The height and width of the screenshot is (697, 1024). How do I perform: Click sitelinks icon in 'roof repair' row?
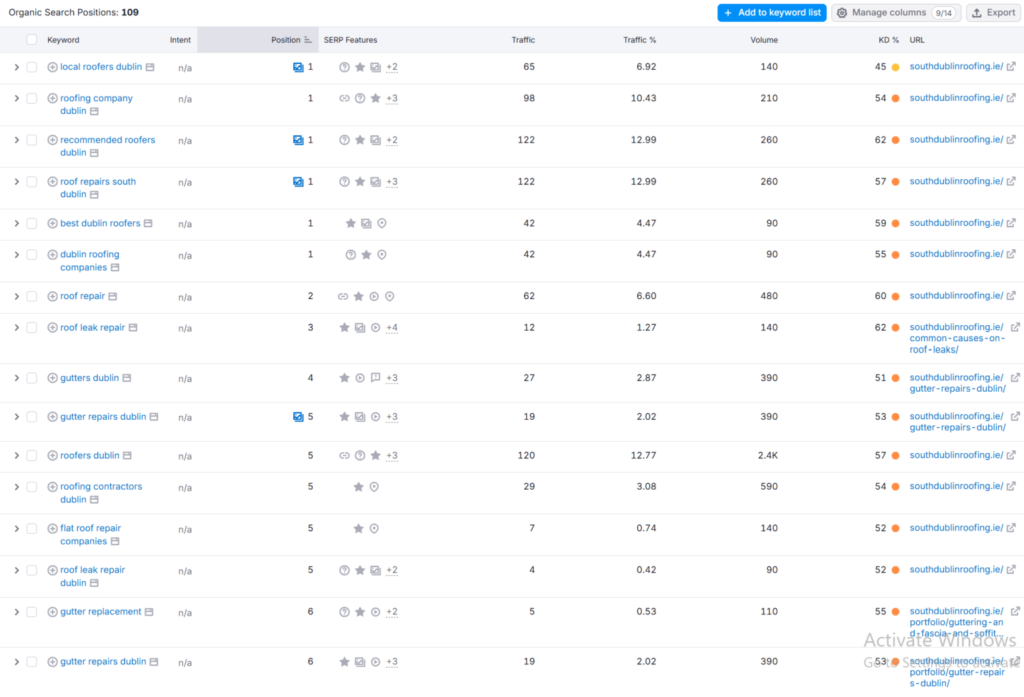pos(343,297)
